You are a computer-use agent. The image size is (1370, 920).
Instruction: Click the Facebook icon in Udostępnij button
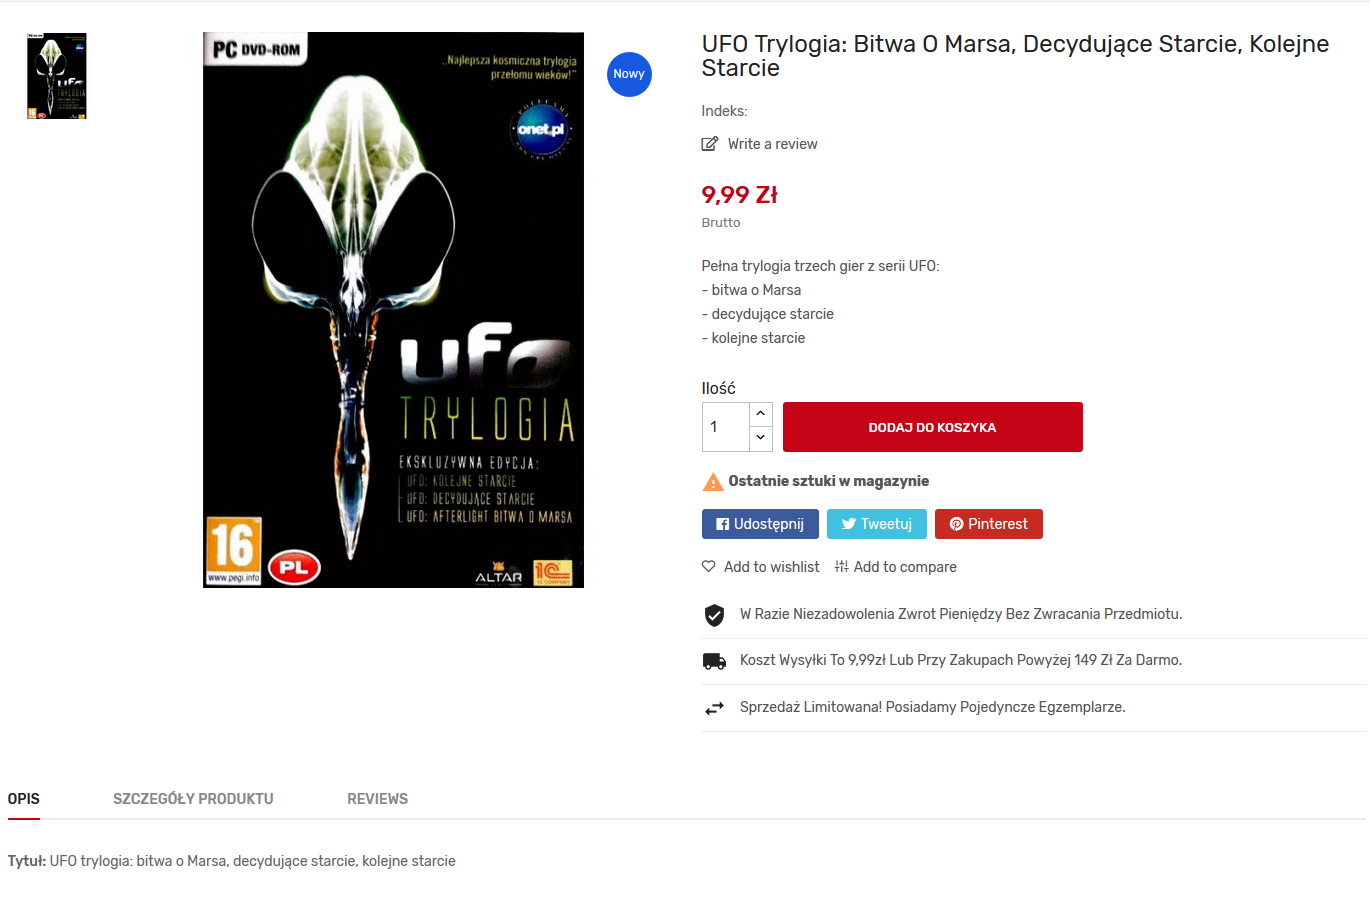click(723, 524)
